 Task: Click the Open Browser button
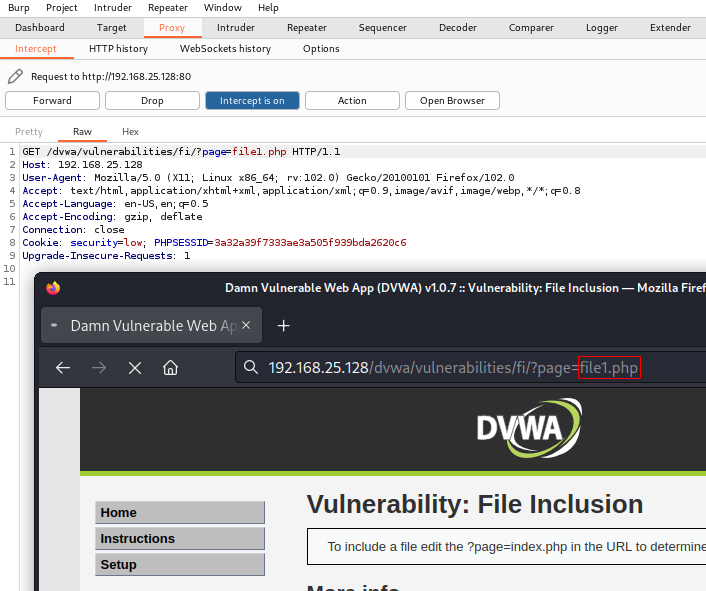(452, 100)
